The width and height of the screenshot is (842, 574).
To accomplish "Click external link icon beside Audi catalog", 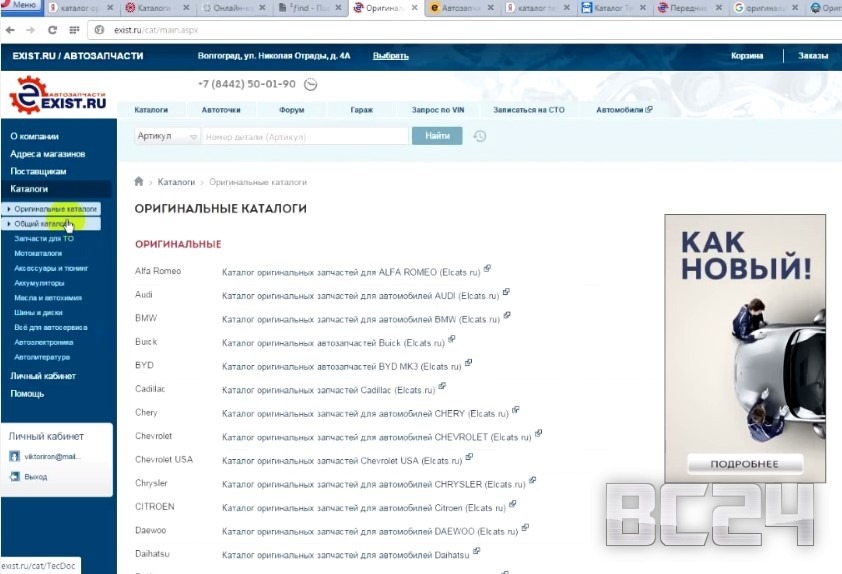I will click(506, 292).
